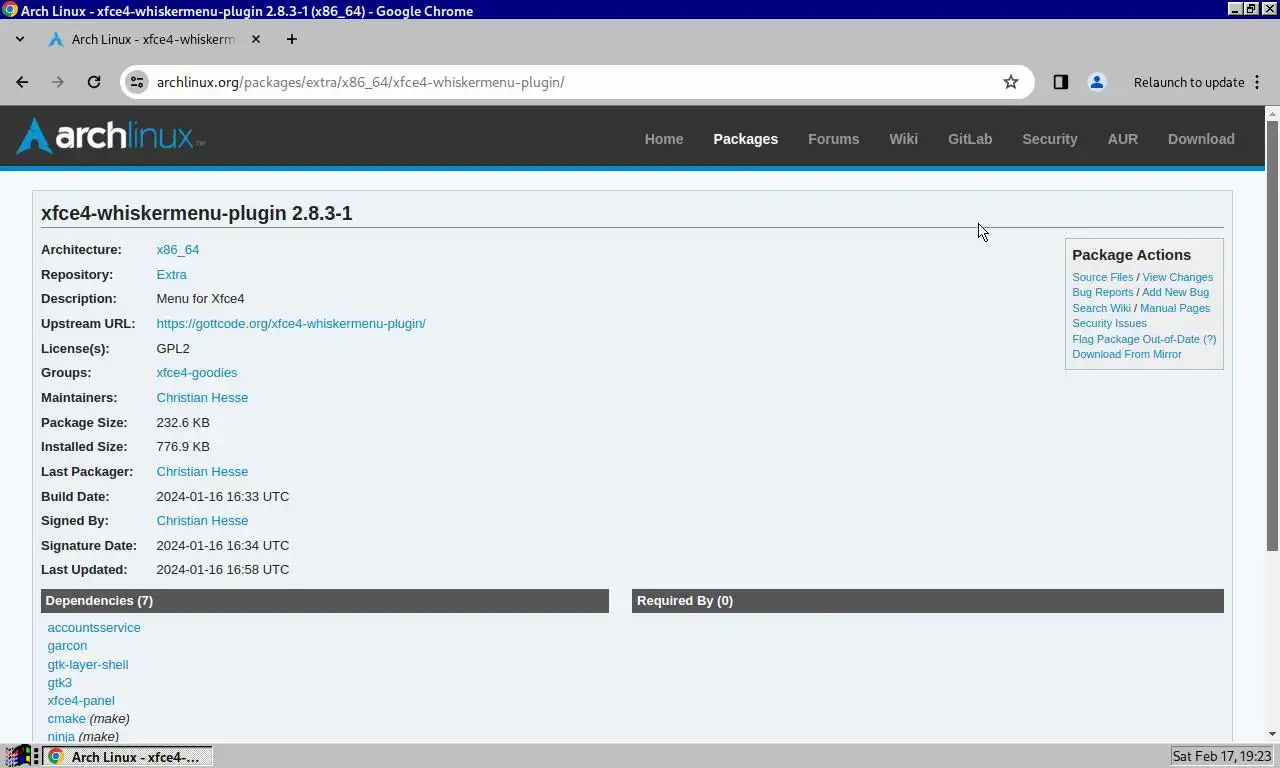Viewport: 1280px width, 768px height.
Task: Go back to the previous page
Action: coord(22,82)
